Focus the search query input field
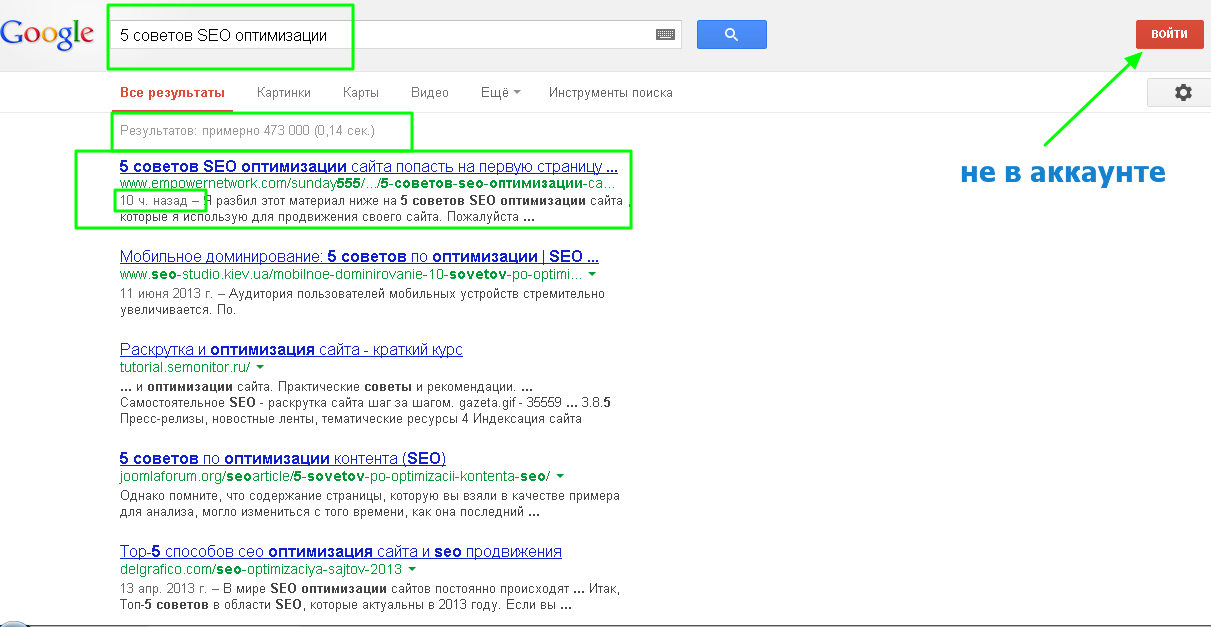1211x627 pixels. click(380, 35)
